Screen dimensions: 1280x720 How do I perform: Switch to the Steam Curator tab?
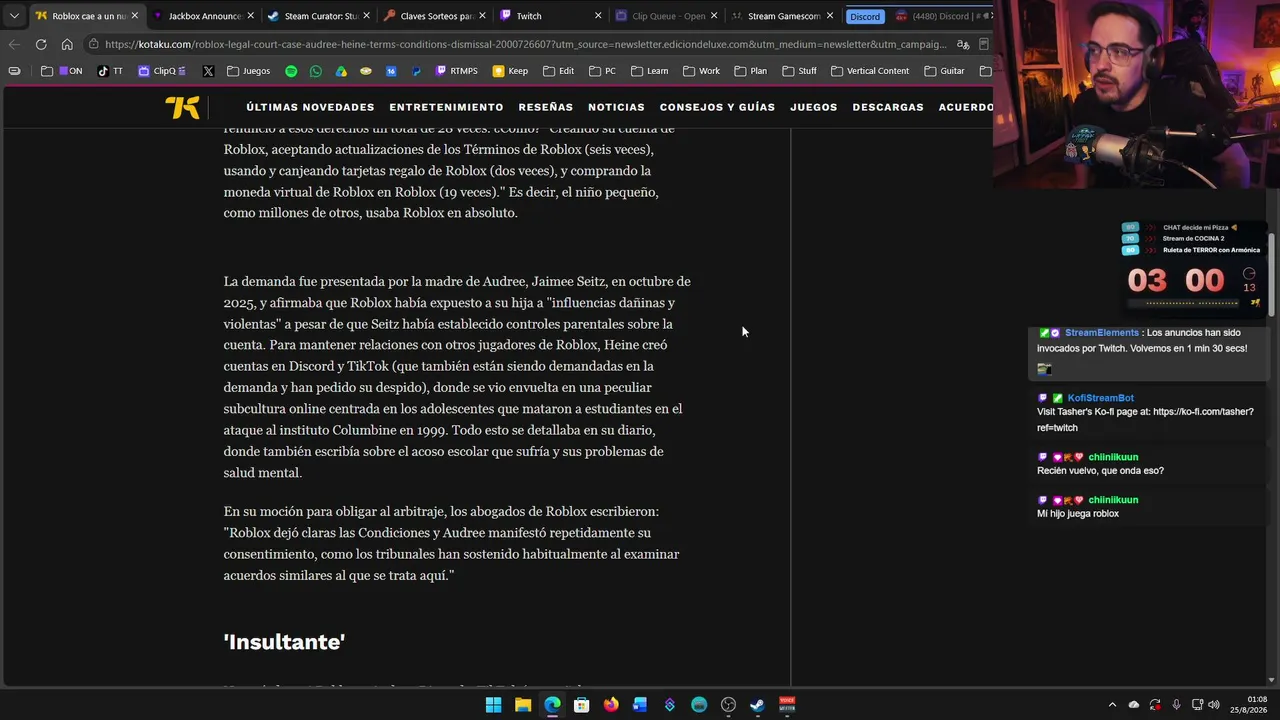pyautogui.click(x=318, y=16)
